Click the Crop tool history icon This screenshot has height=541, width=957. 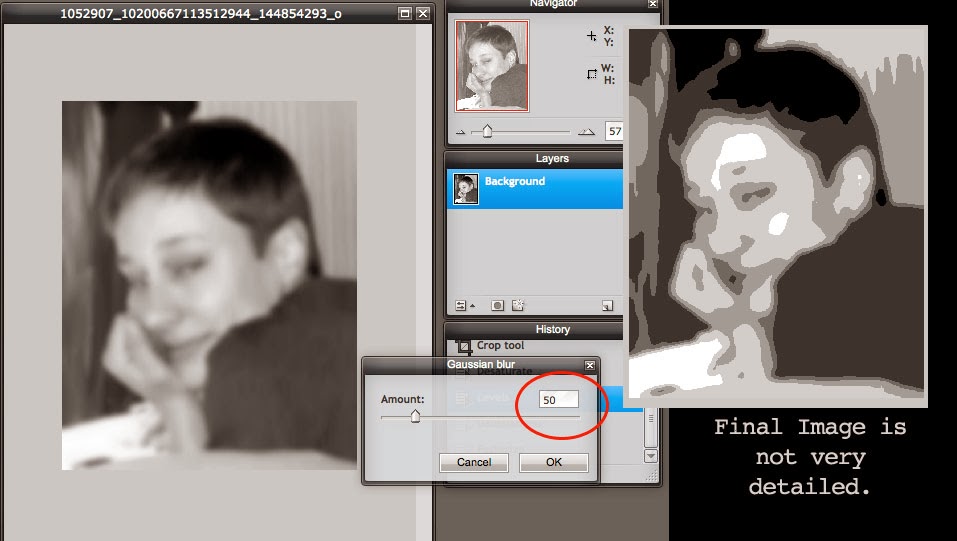pyautogui.click(x=464, y=346)
